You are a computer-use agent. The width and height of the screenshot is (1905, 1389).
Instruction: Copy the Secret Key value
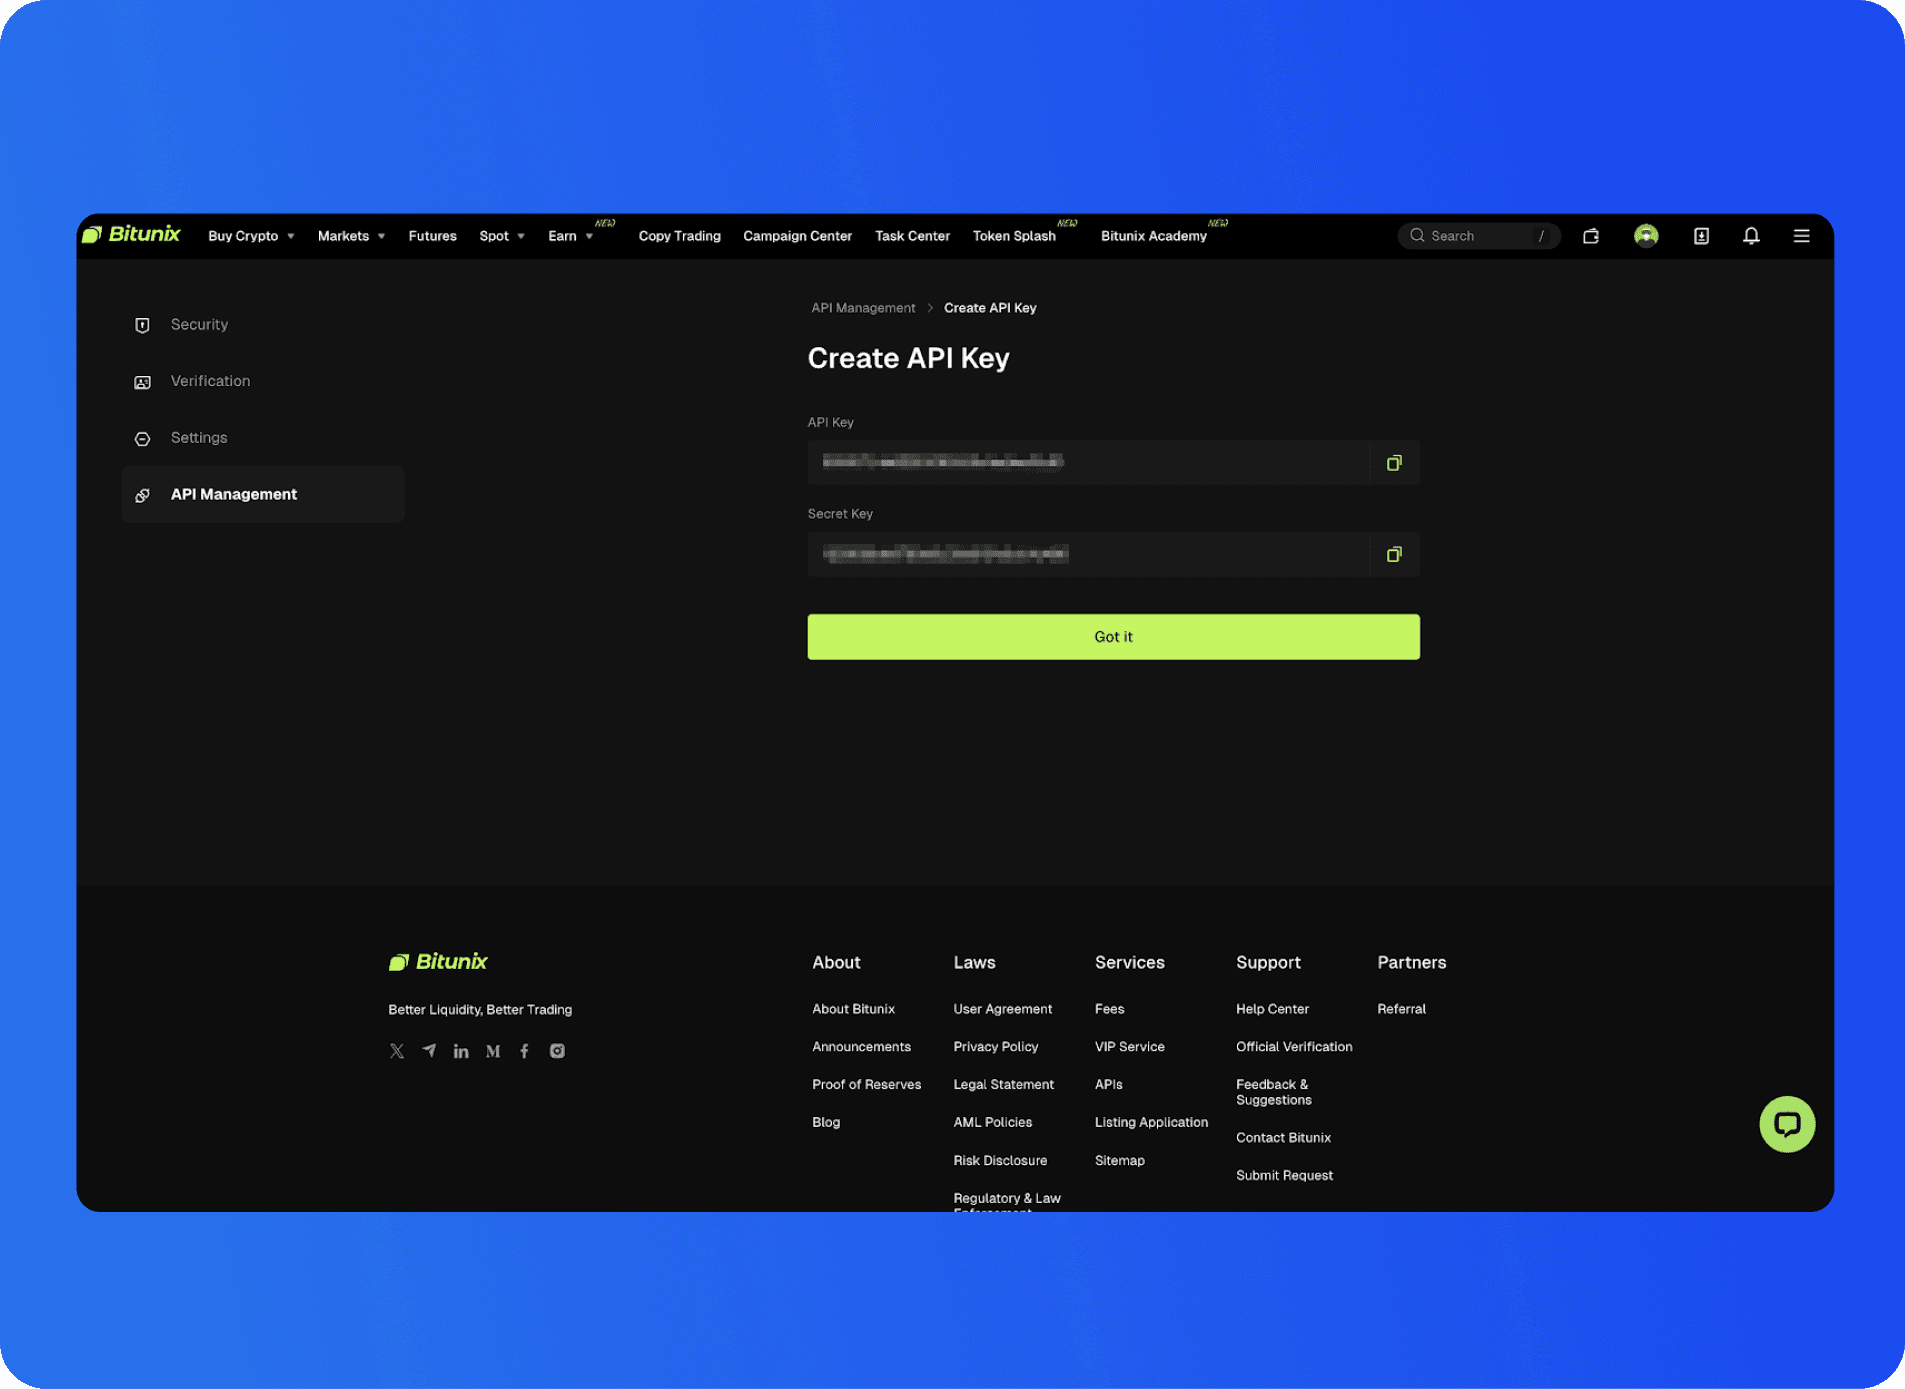click(x=1393, y=555)
